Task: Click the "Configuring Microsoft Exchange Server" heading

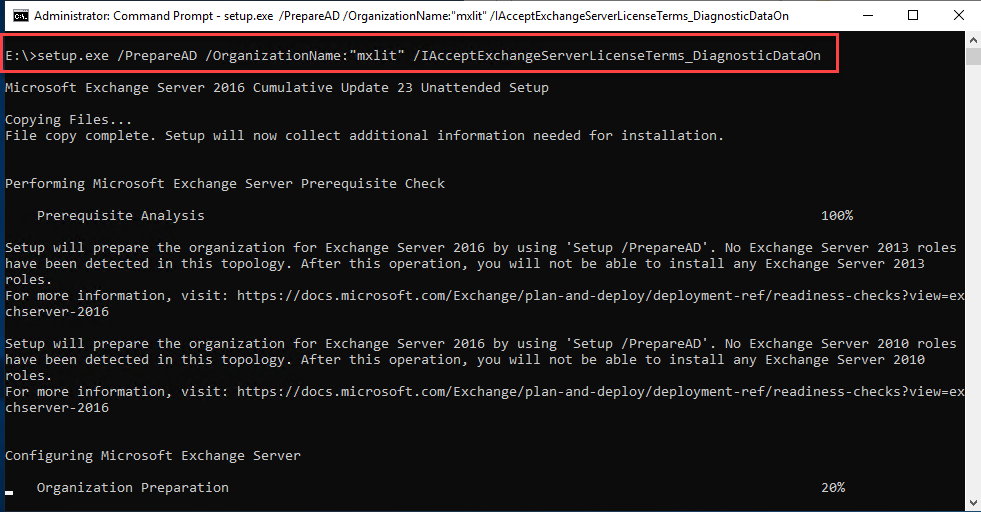Action: 152,455
